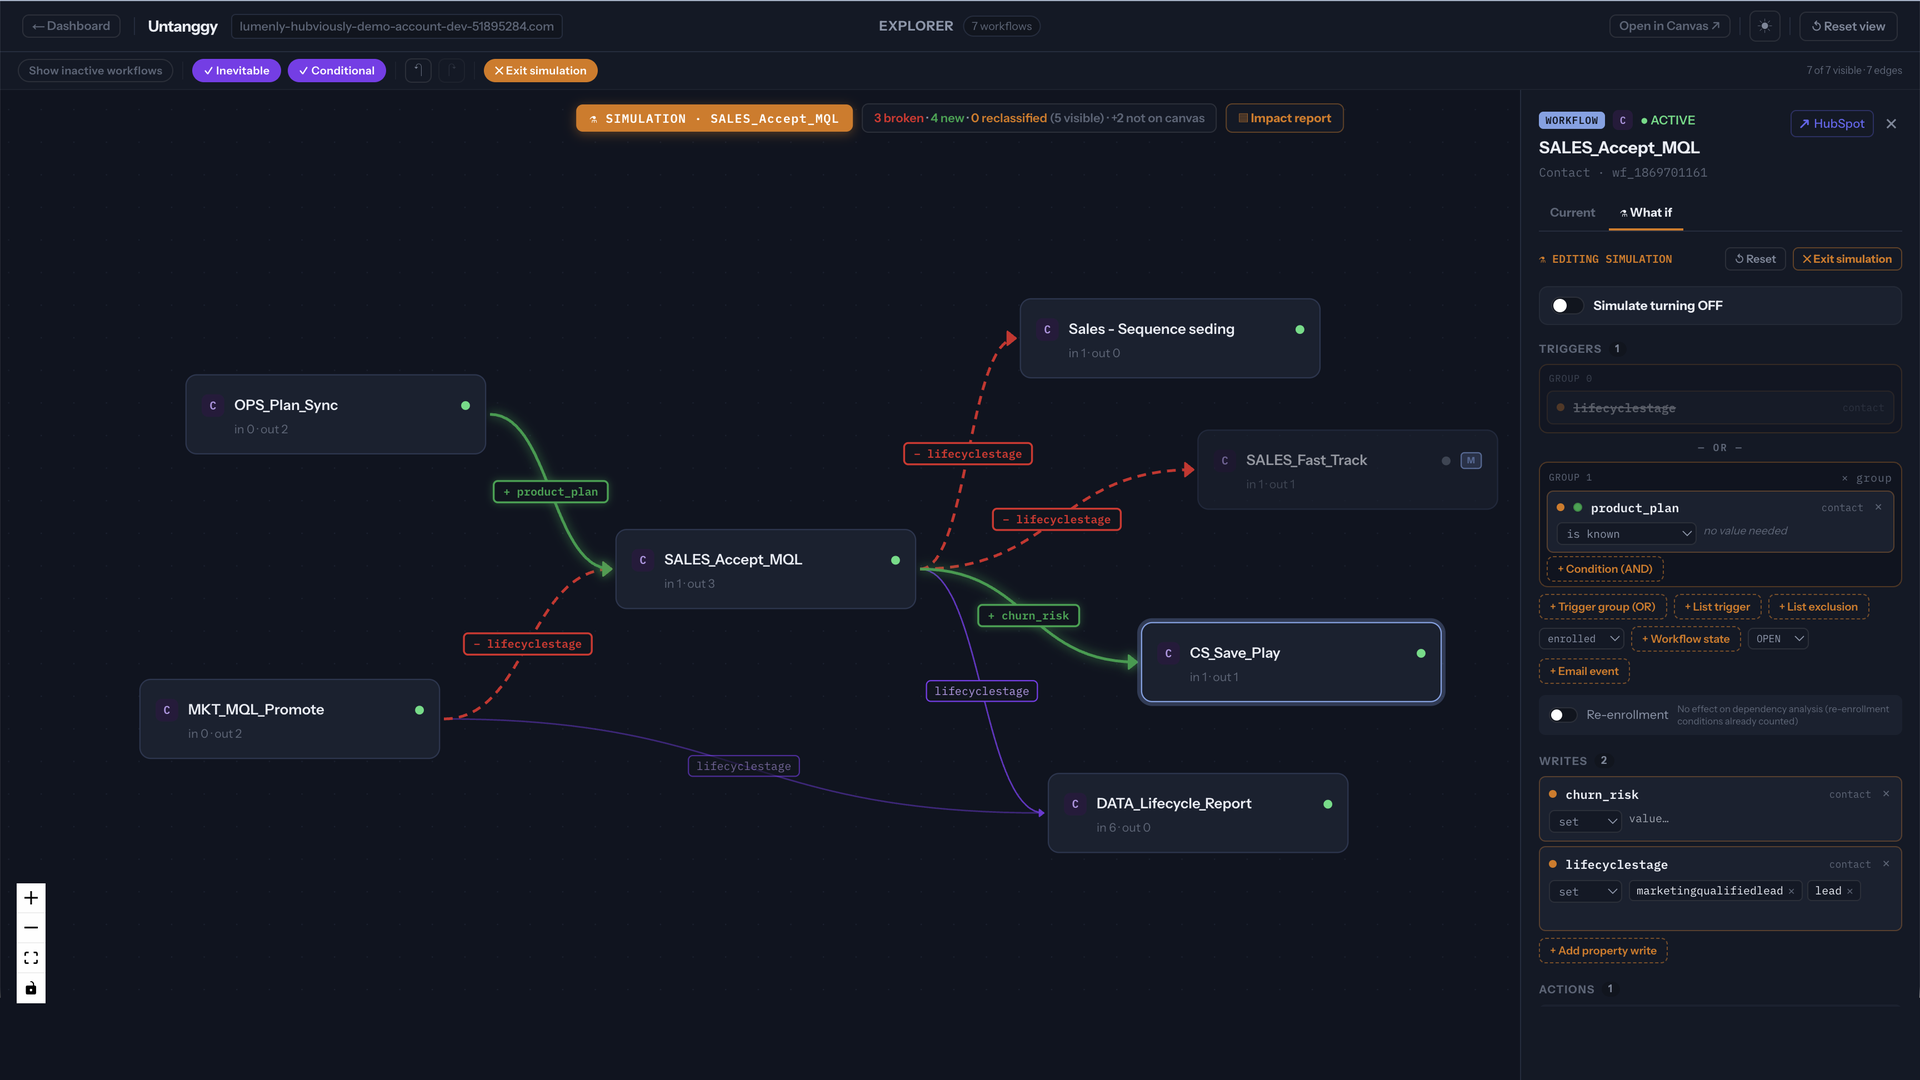
Task: Open the Impact report
Action: [1284, 118]
